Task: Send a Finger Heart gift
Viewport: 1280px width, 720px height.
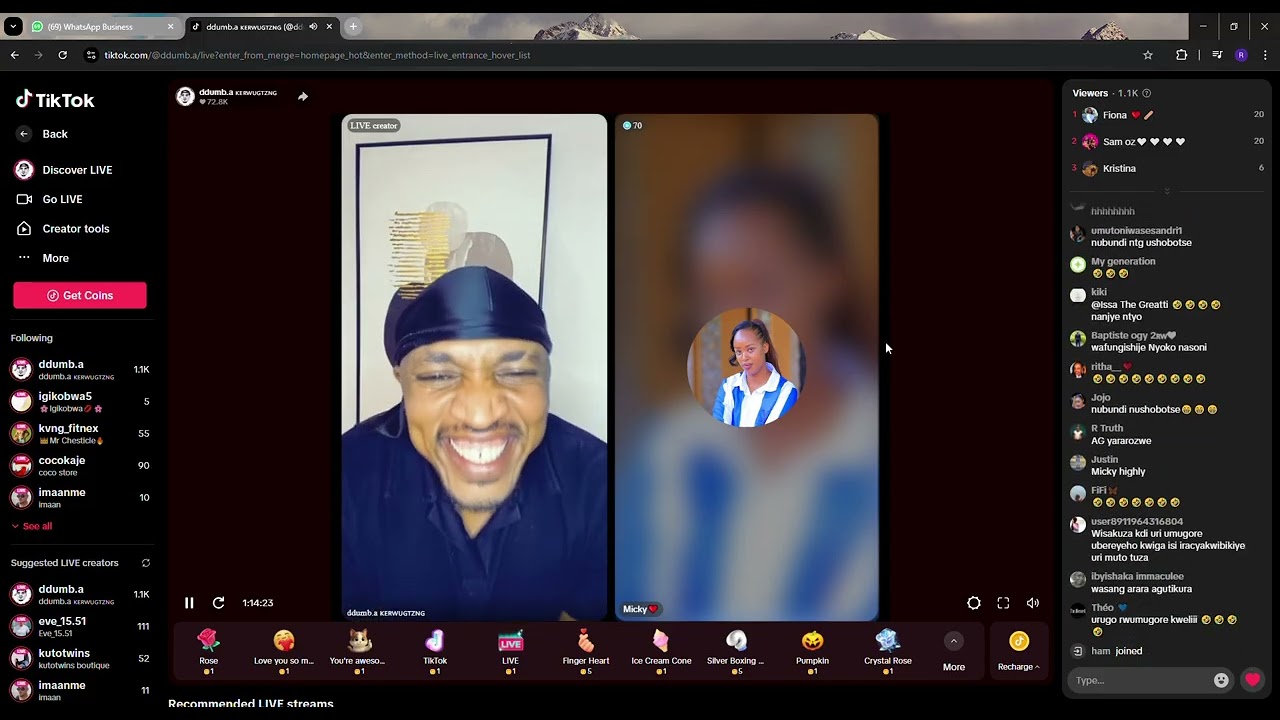Action: [x=586, y=651]
